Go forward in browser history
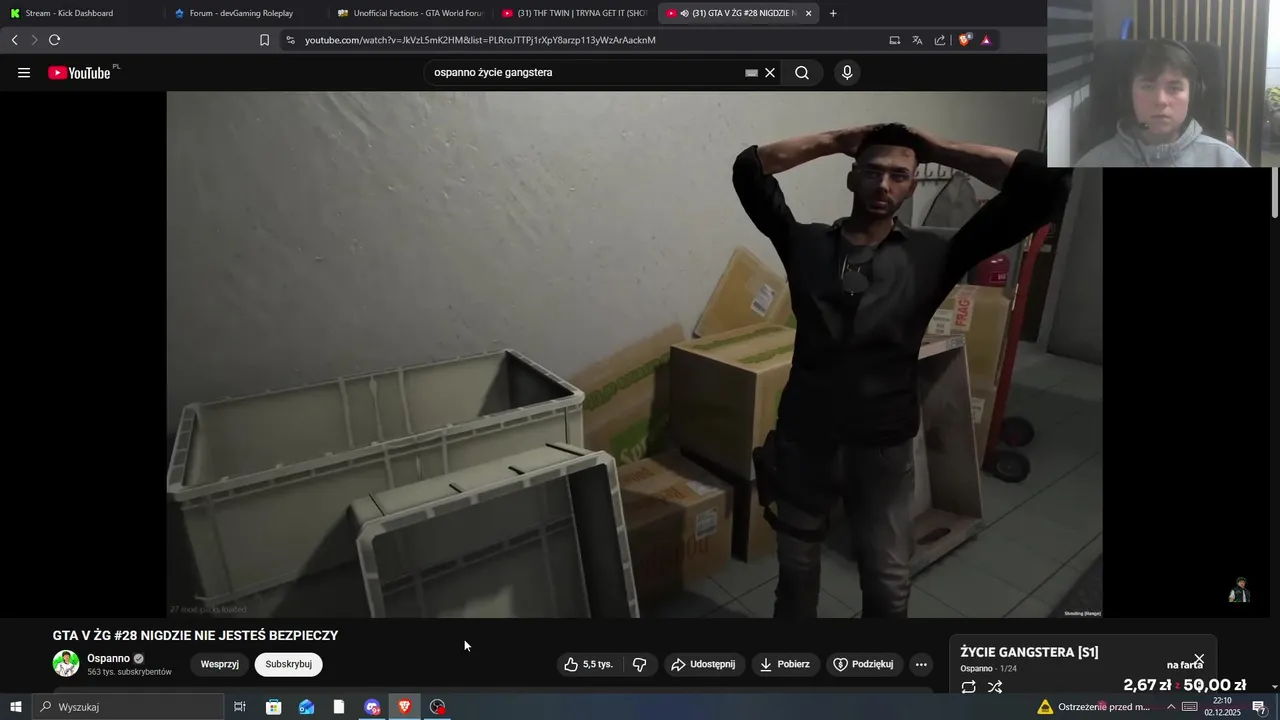Screen dimensions: 1280x720 (34, 40)
